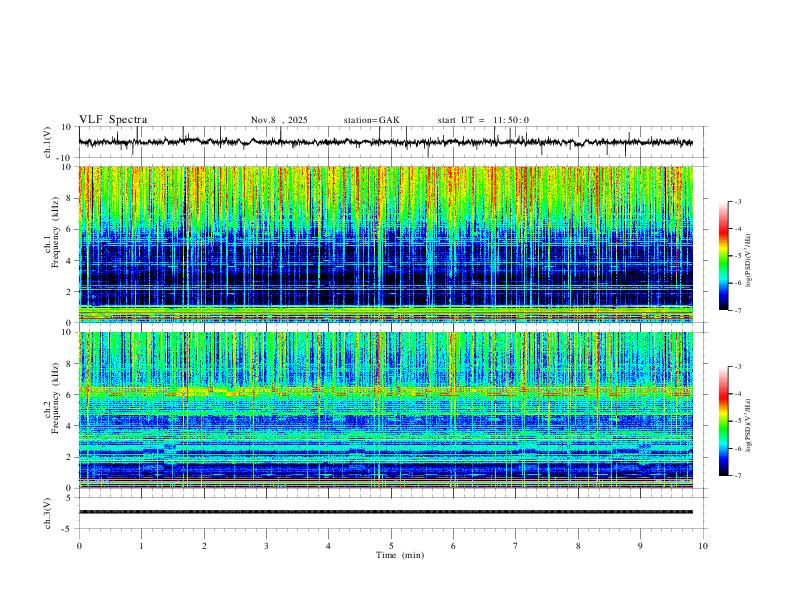Click the ch.2 "Frequency (kHz)" axis label
Screen dimensions: 792x612
click(x=54, y=398)
